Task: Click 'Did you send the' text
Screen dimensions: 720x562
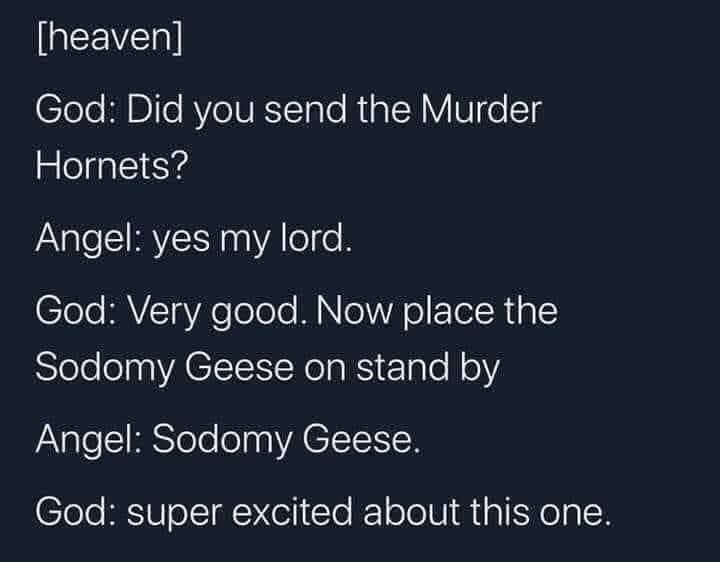Action: click(x=269, y=111)
